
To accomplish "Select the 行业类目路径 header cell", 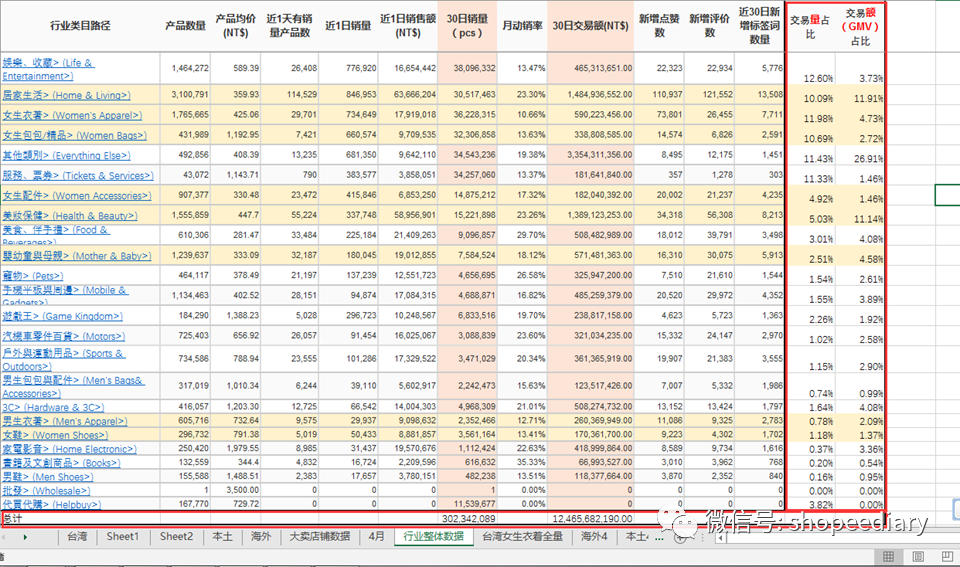I will 80,26.
